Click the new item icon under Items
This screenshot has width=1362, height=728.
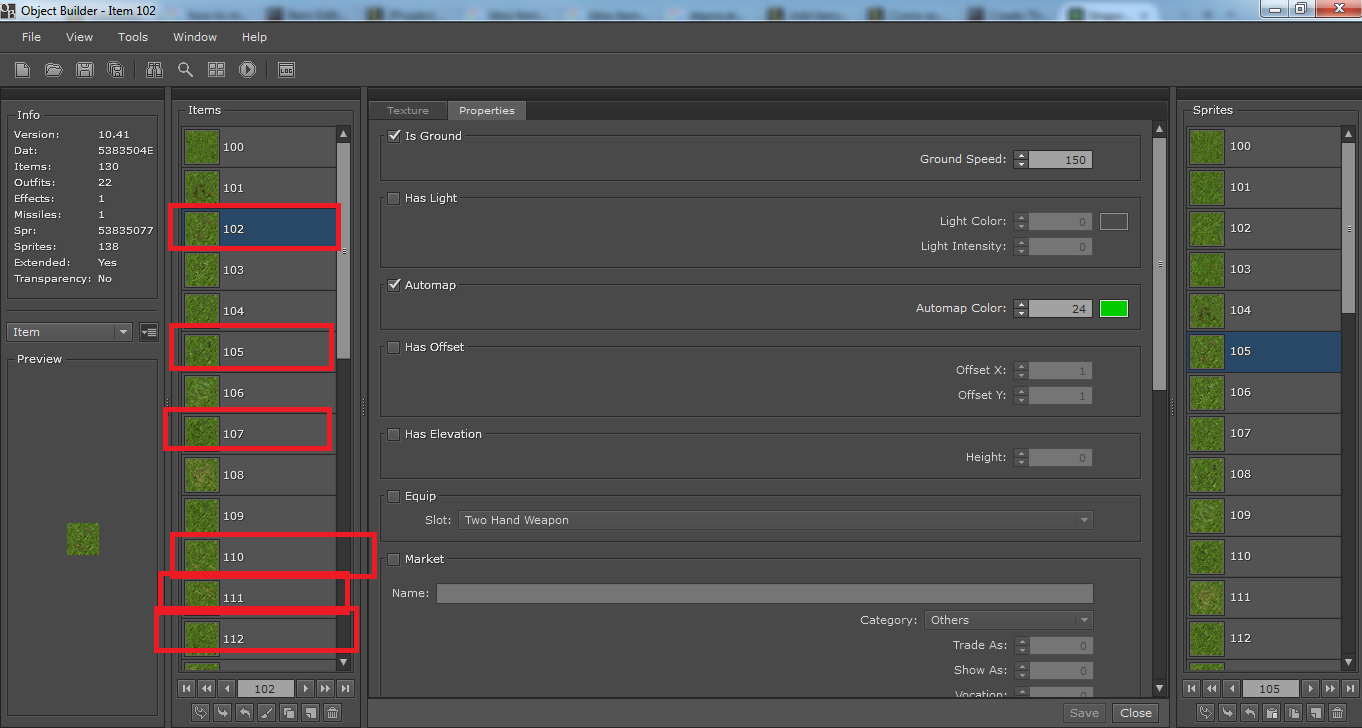(x=311, y=713)
